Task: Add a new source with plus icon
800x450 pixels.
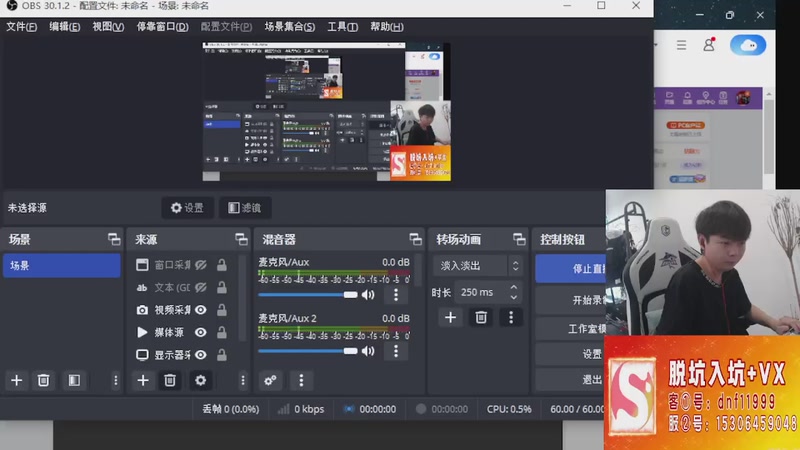Action: tap(143, 380)
